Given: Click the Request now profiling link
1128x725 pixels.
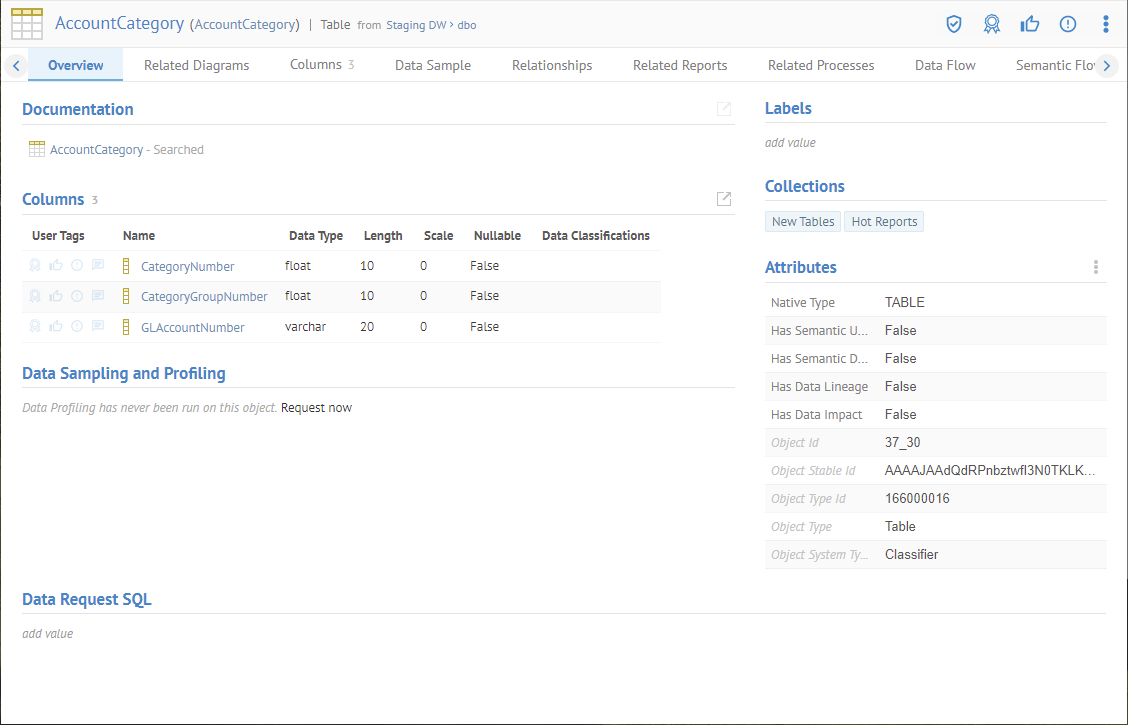Looking at the screenshot, I should coord(316,407).
